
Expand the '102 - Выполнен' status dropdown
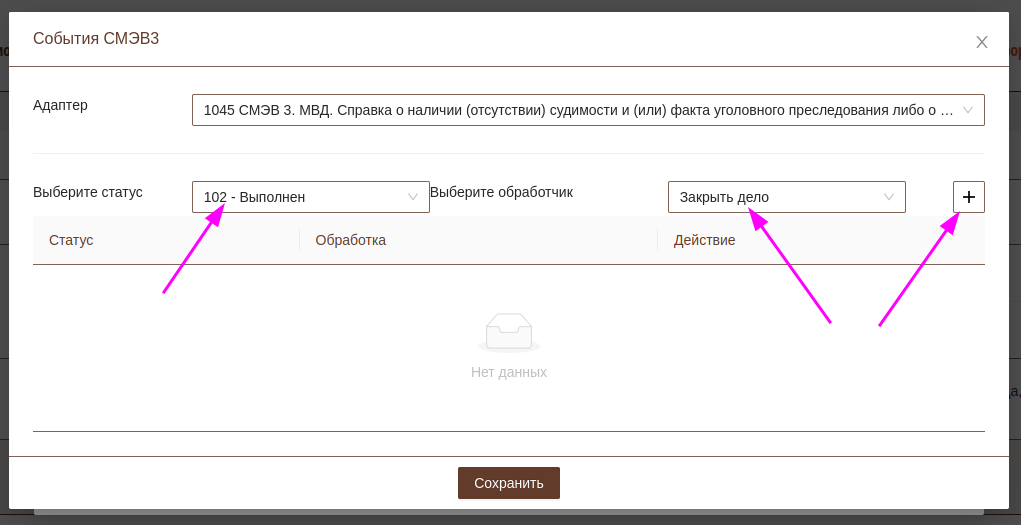300,197
